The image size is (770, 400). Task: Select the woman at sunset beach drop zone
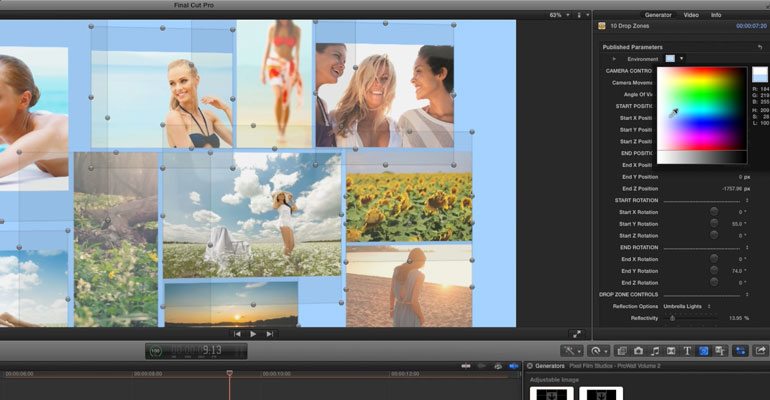point(409,286)
